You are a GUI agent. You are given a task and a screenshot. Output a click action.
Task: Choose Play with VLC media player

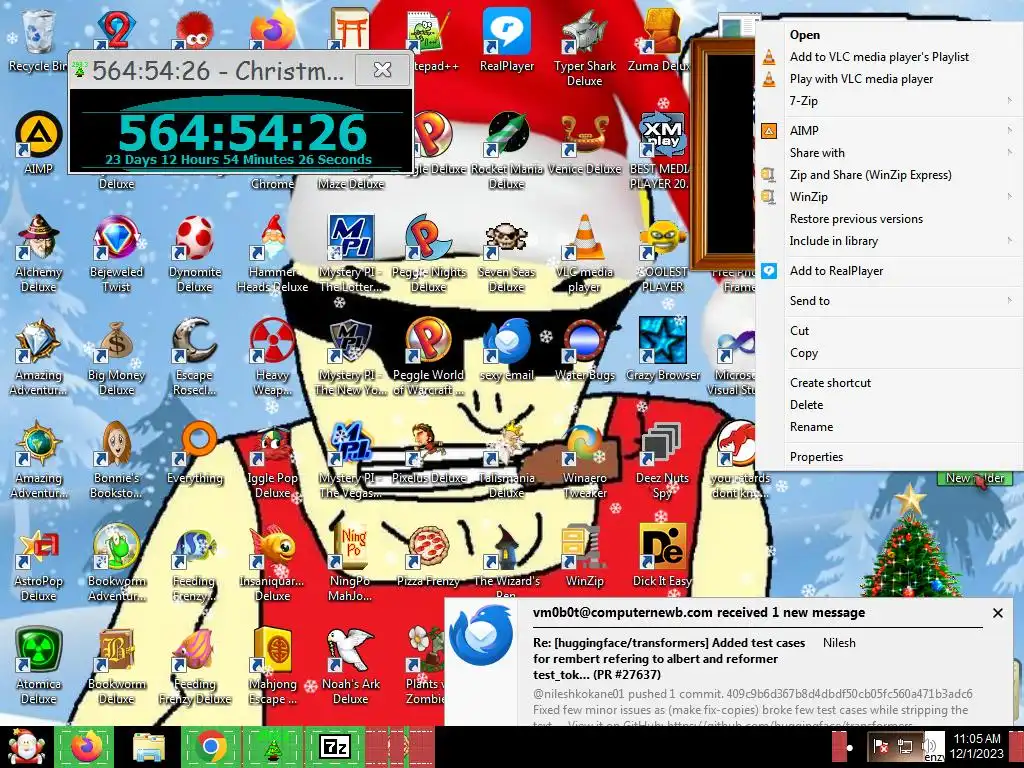pyautogui.click(x=889, y=79)
